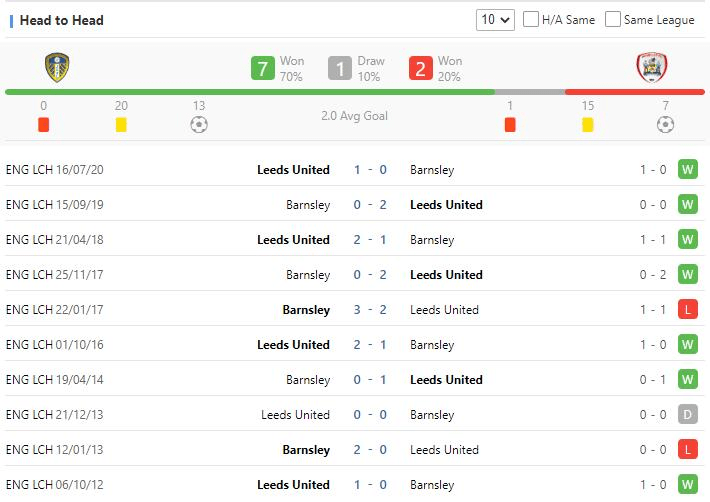Click Leeds United's yellow card icon
This screenshot has width=710, height=502.
click(121, 125)
